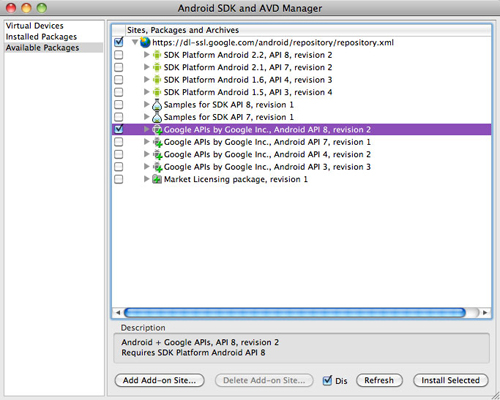
Task: Click the flask icon for Samples for SDK API 8
Action: 157,105
